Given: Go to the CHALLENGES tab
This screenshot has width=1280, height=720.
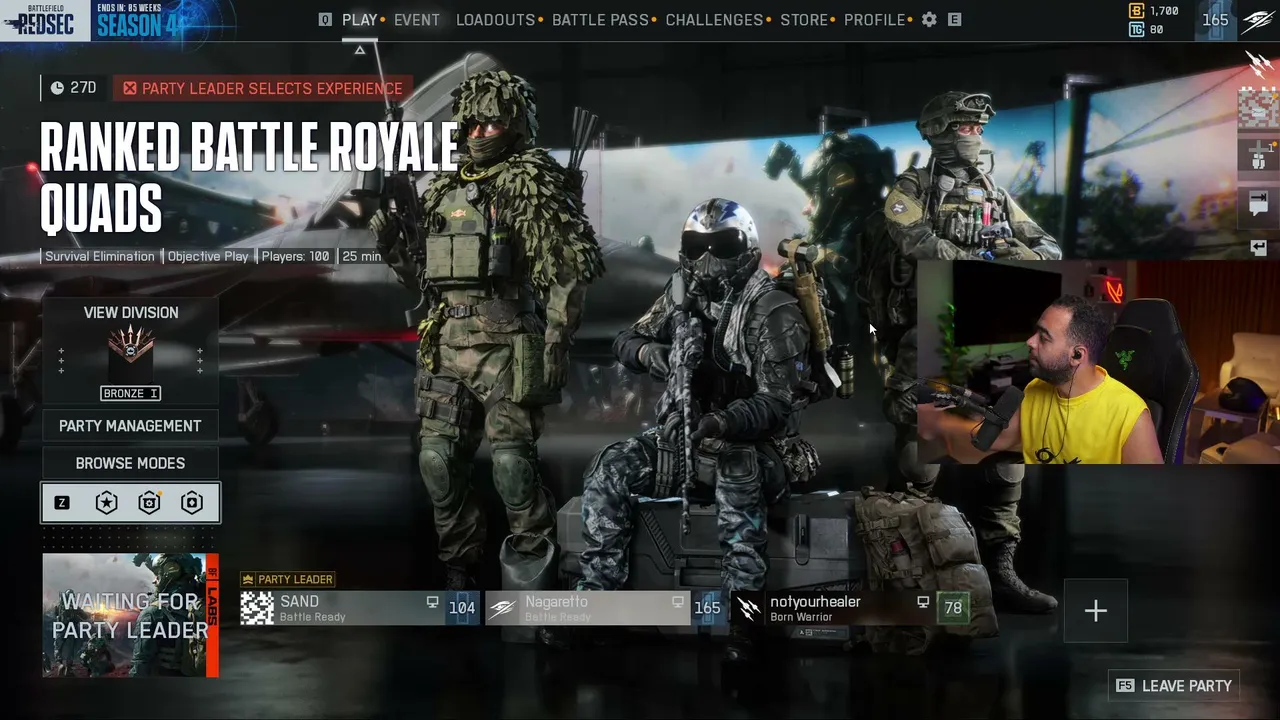Looking at the screenshot, I should pos(714,20).
